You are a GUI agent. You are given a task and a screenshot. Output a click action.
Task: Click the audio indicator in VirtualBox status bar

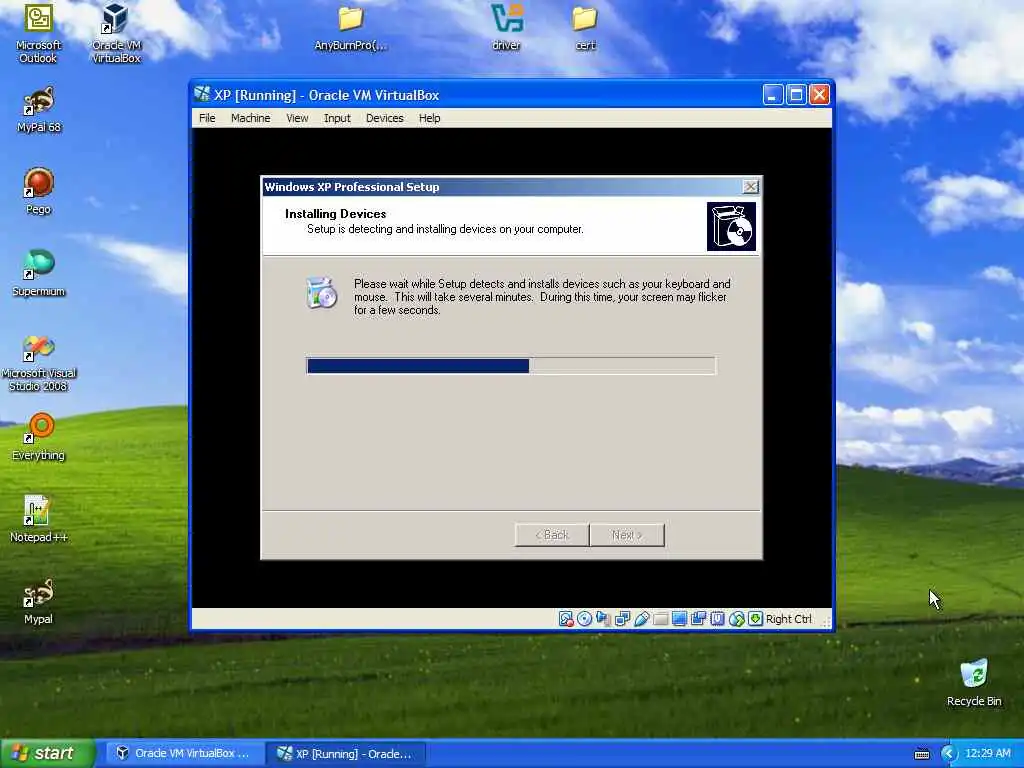coord(603,618)
